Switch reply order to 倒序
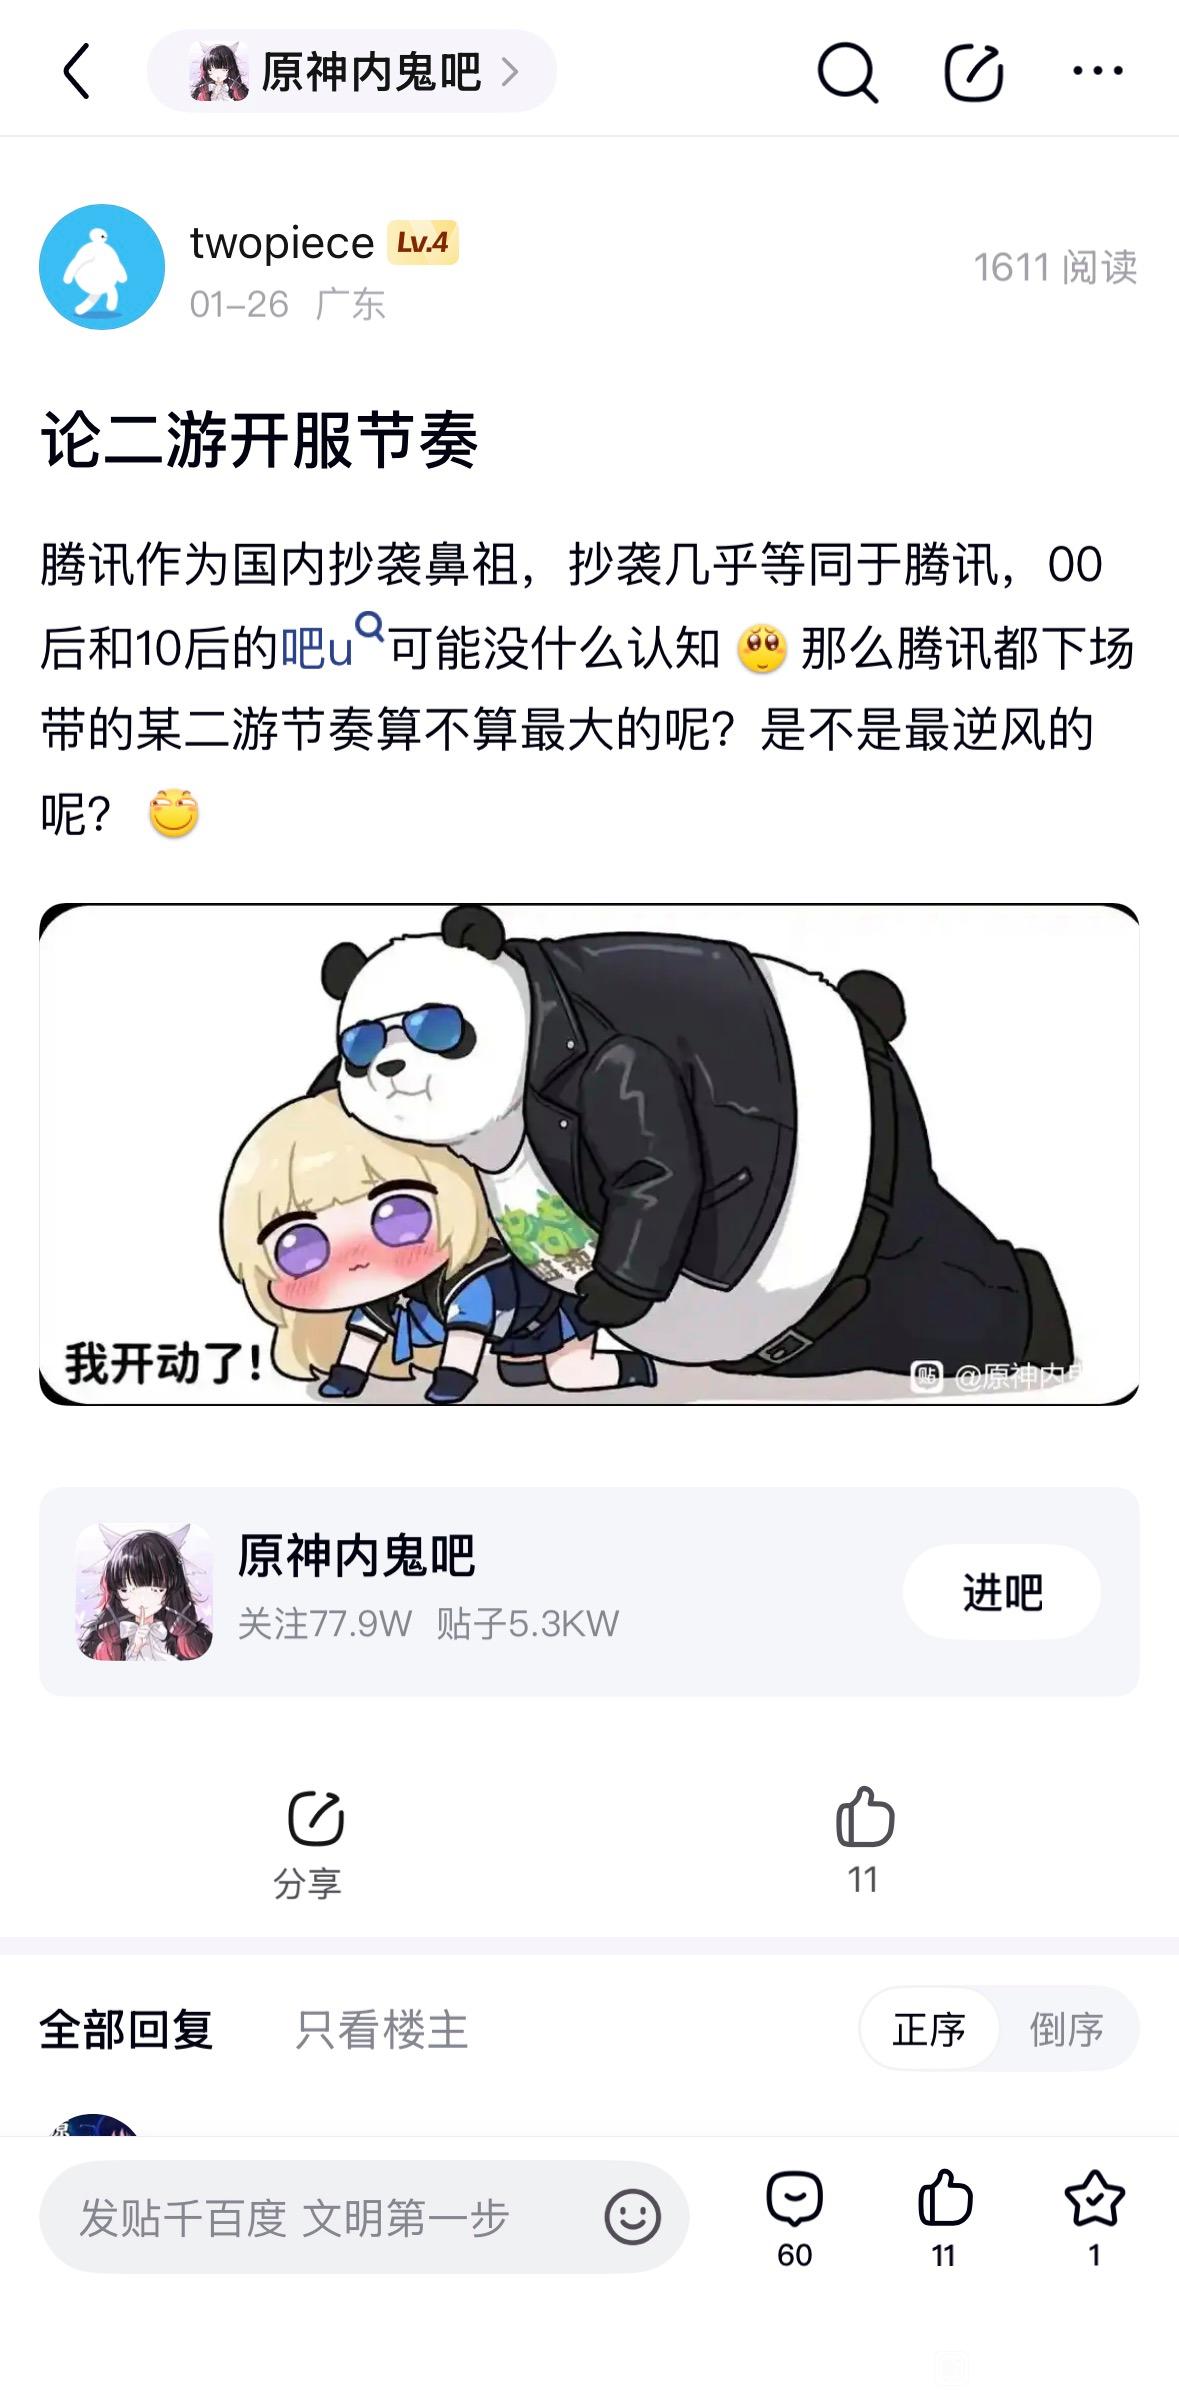Viewport: 1179px width, 2400px height. [x=1067, y=2030]
